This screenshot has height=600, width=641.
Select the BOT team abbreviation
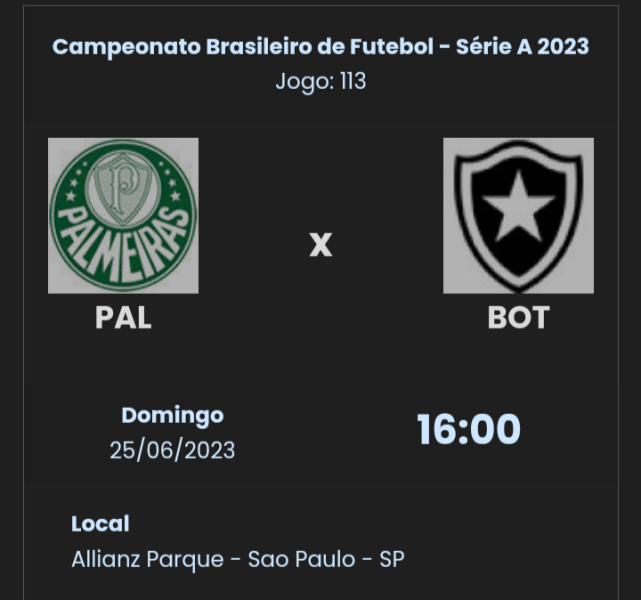click(518, 317)
